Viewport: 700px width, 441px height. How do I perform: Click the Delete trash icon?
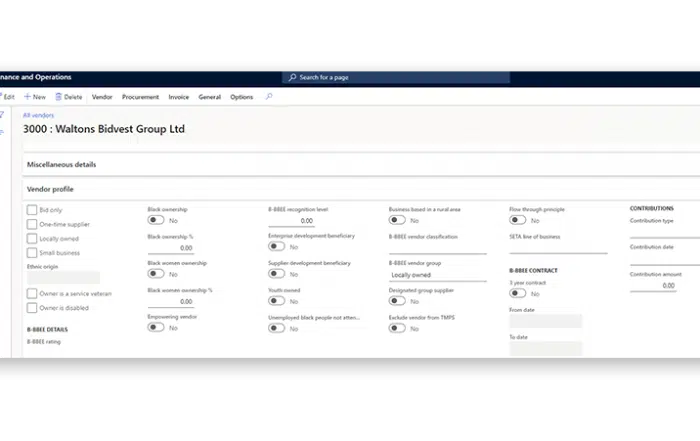pos(58,97)
